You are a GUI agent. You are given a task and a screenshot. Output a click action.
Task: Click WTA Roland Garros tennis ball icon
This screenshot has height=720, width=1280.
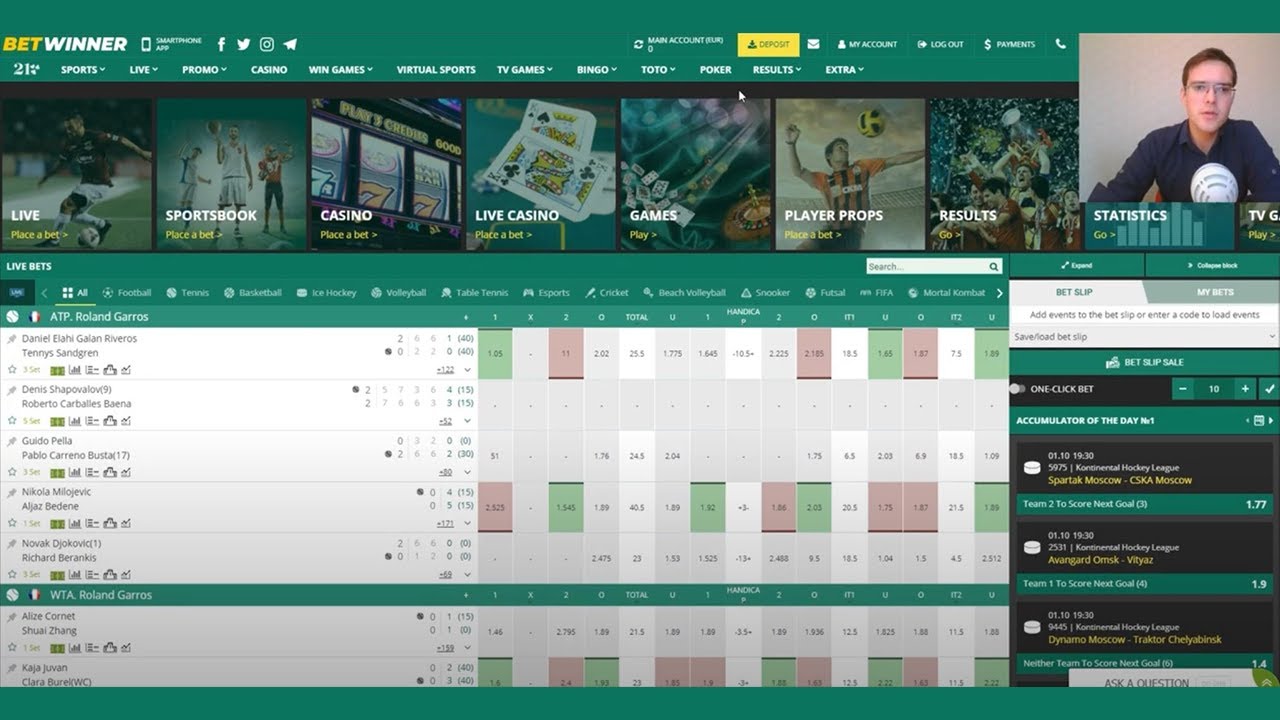[13, 594]
